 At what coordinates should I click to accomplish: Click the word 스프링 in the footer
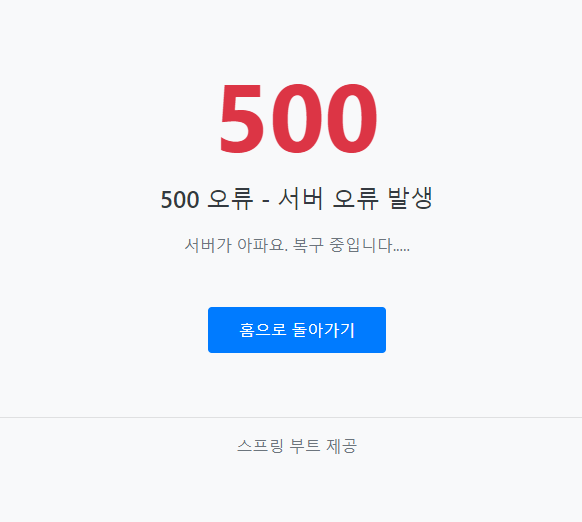[260, 446]
